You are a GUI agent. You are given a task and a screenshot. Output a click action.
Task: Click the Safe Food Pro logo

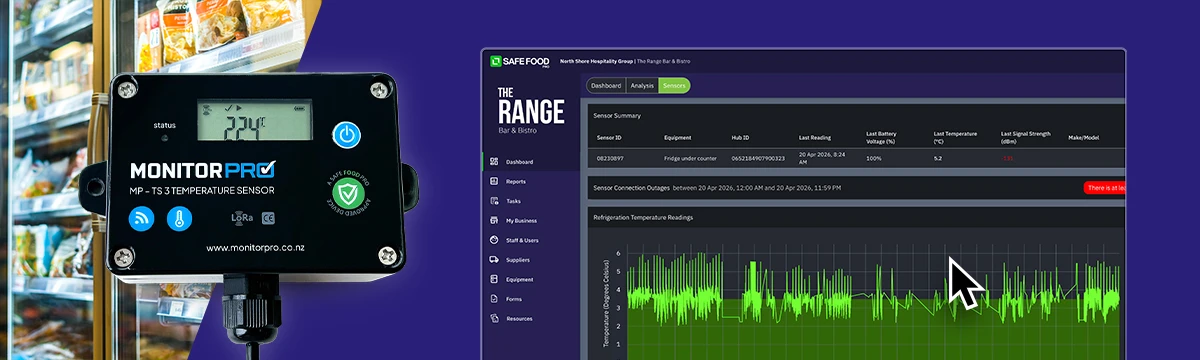pos(520,61)
